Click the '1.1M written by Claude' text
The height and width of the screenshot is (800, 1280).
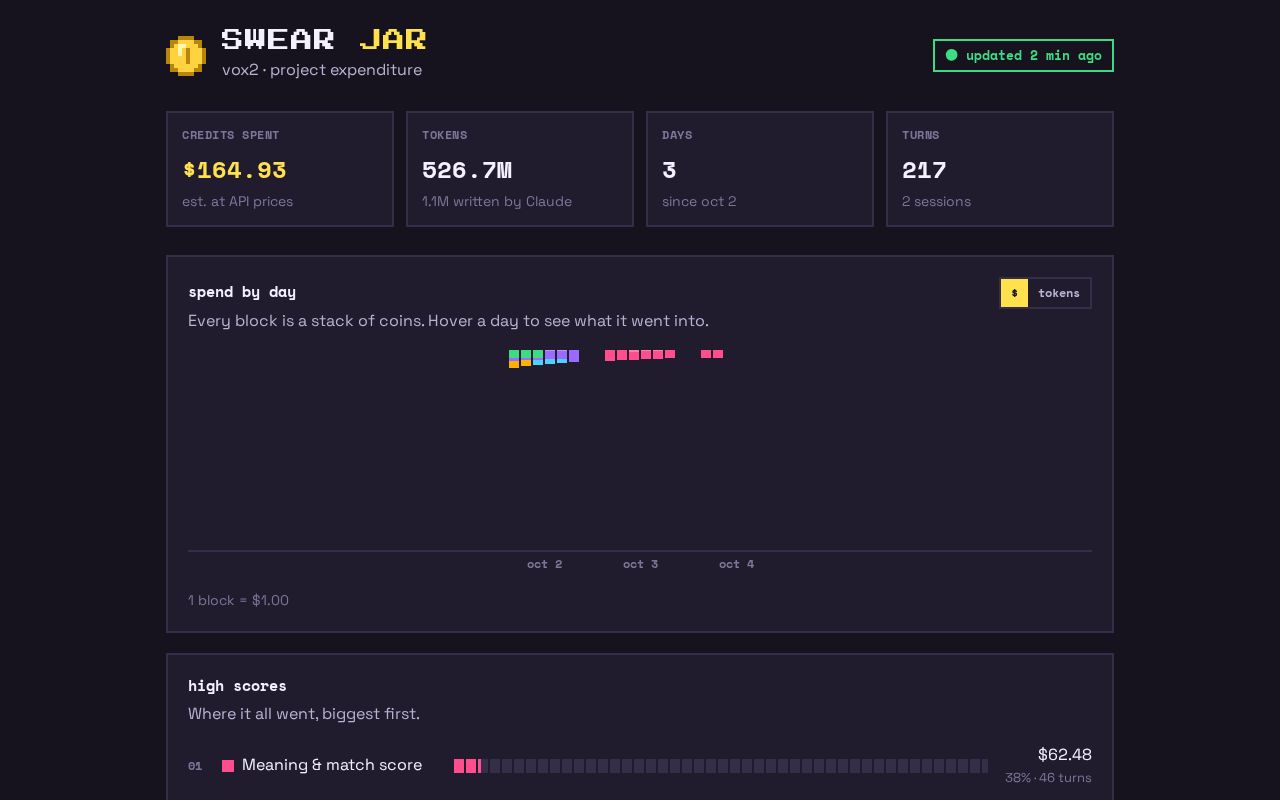[497, 201]
